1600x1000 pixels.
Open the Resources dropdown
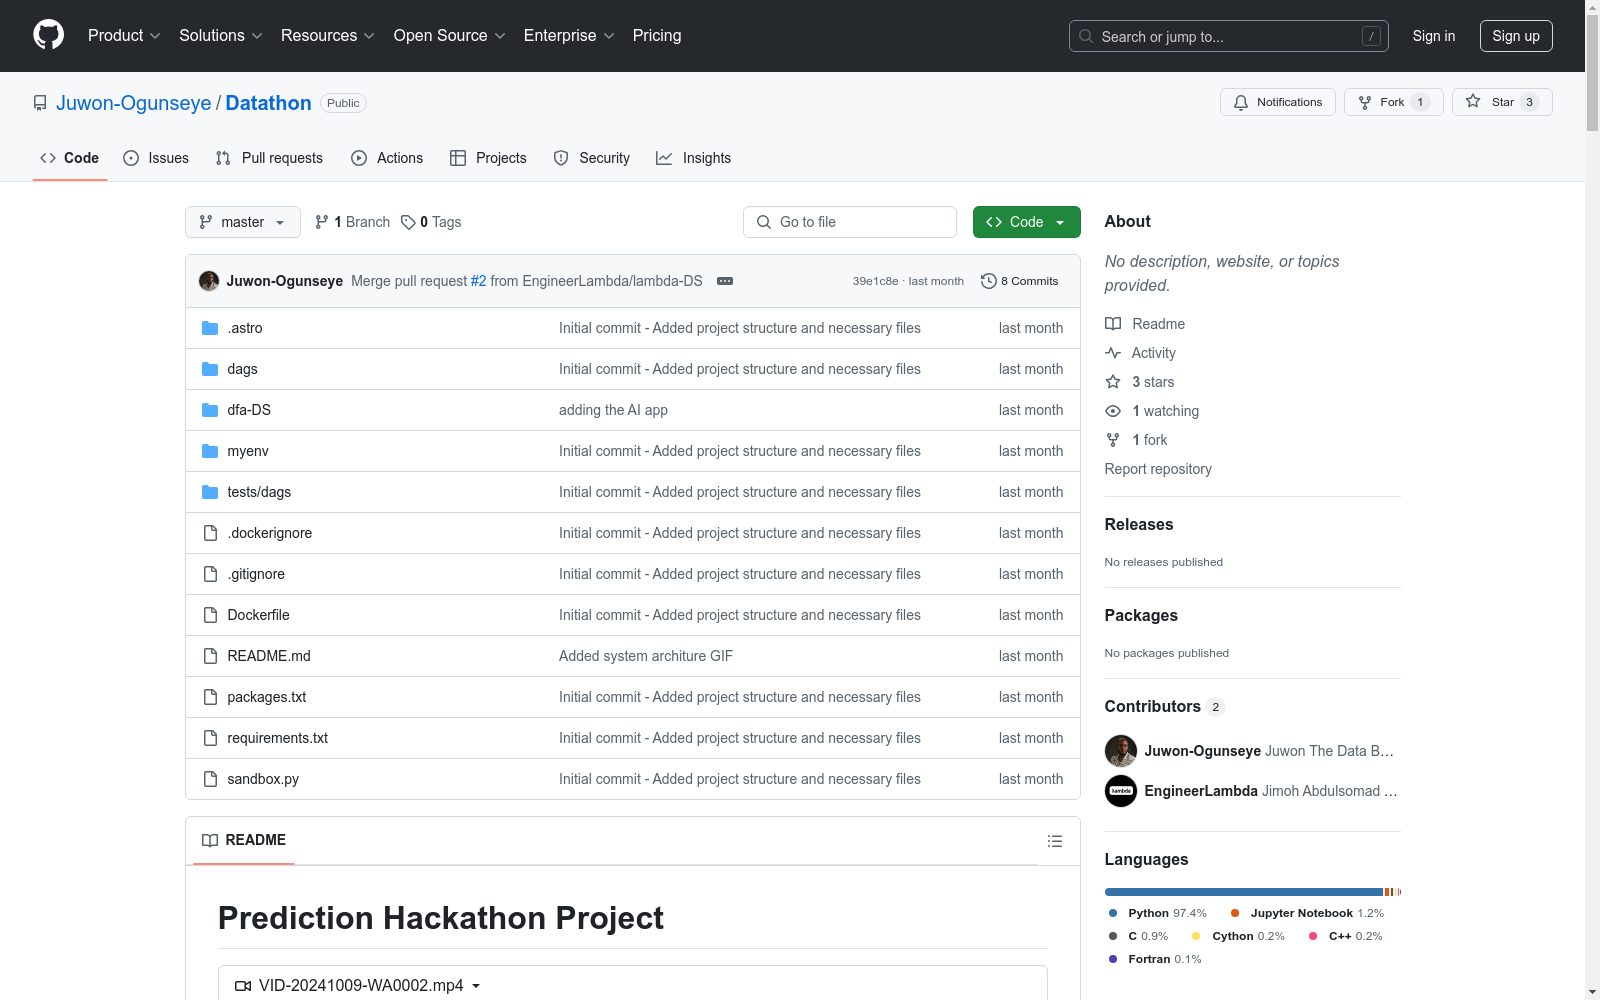[x=327, y=36]
